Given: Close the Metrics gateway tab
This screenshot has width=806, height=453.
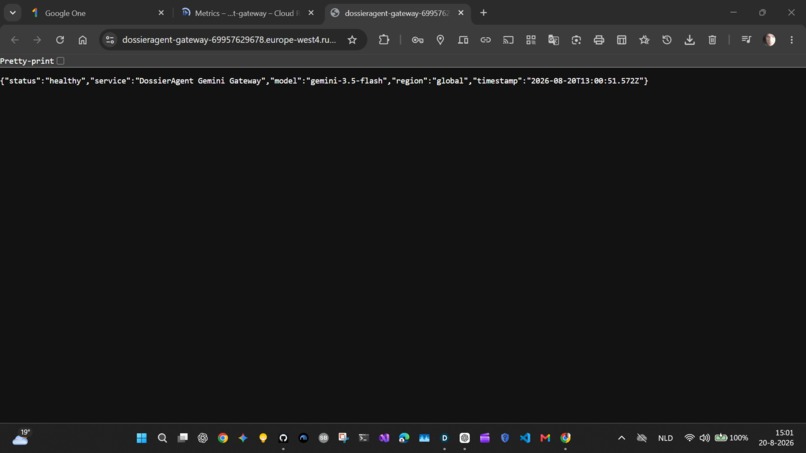Looking at the screenshot, I should click(311, 13).
